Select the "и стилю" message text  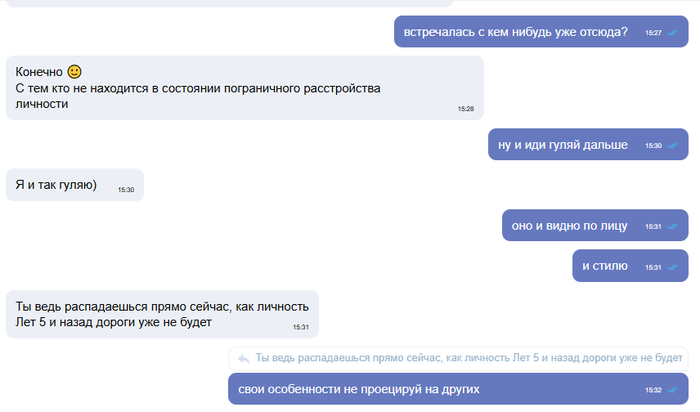click(605, 266)
